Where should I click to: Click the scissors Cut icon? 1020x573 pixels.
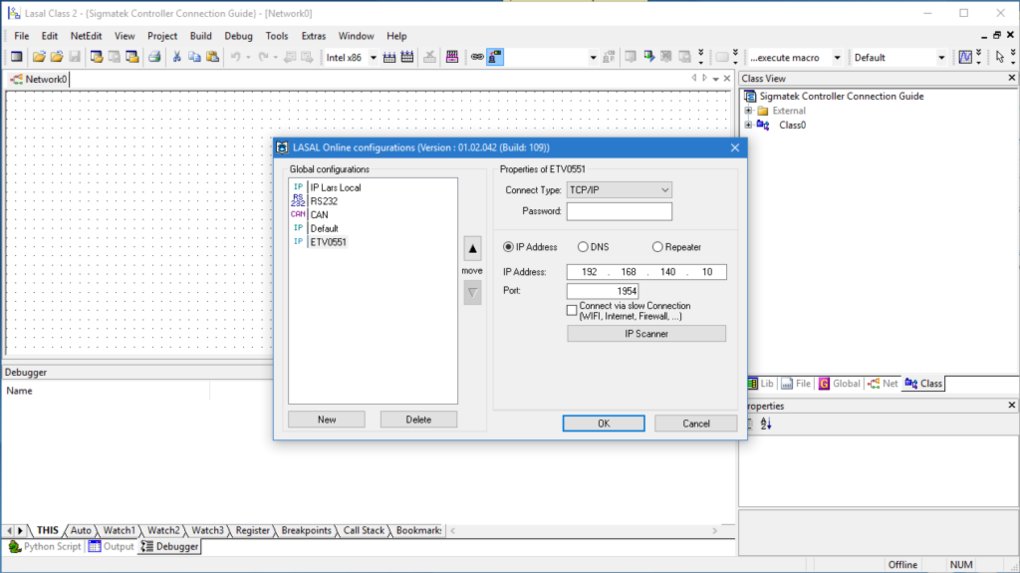click(176, 57)
